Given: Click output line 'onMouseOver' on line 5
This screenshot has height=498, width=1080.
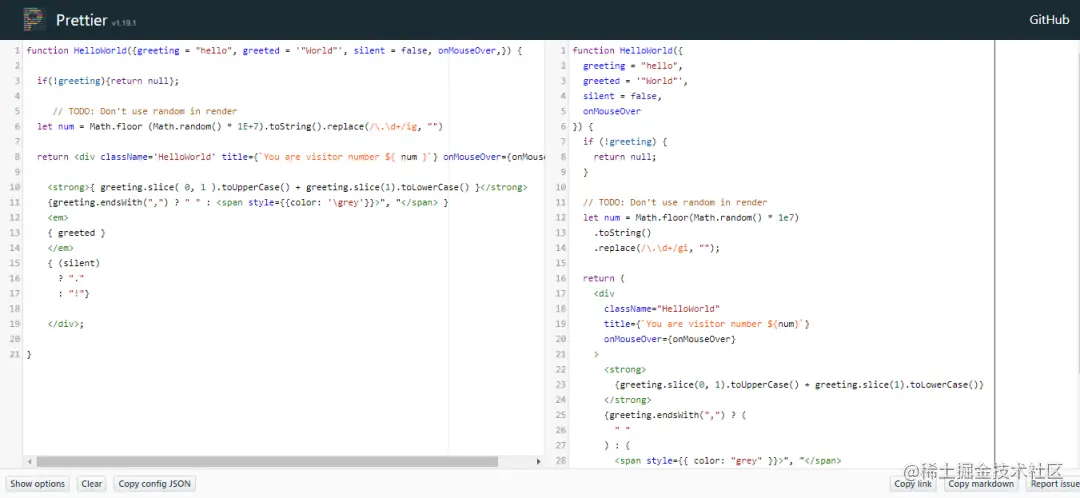Looking at the screenshot, I should click(x=612, y=111).
